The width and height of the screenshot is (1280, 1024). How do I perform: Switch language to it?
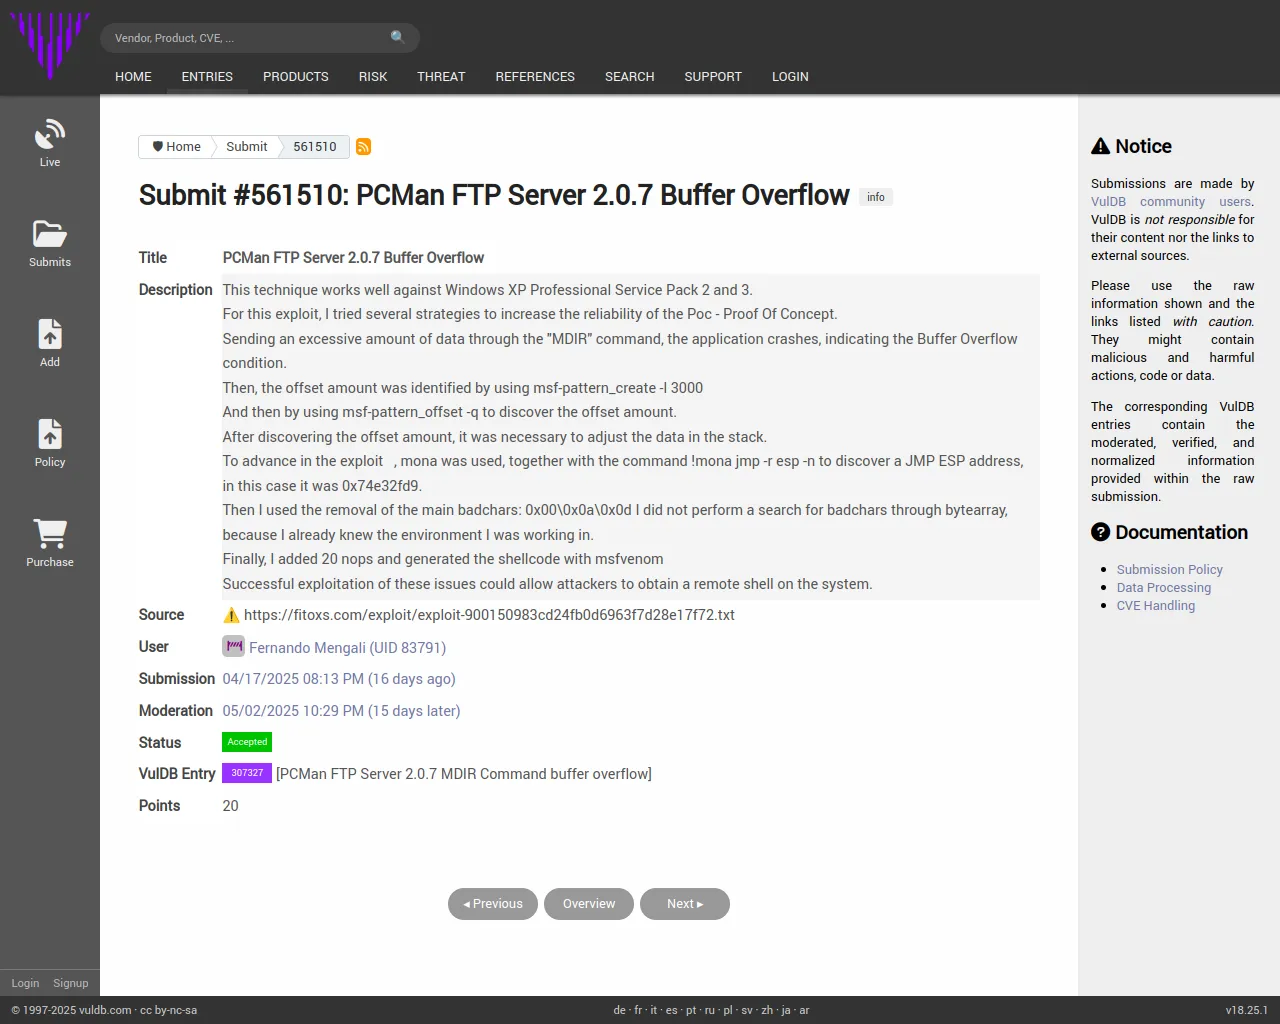[654, 1010]
